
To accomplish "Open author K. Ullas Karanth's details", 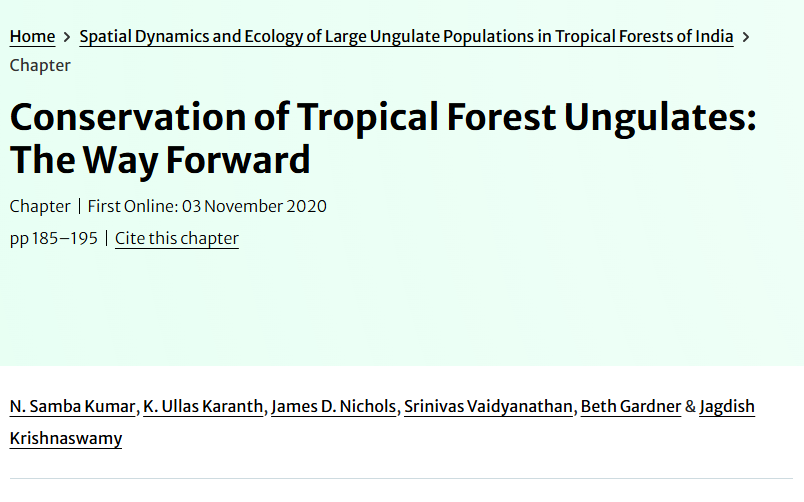I will point(205,407).
